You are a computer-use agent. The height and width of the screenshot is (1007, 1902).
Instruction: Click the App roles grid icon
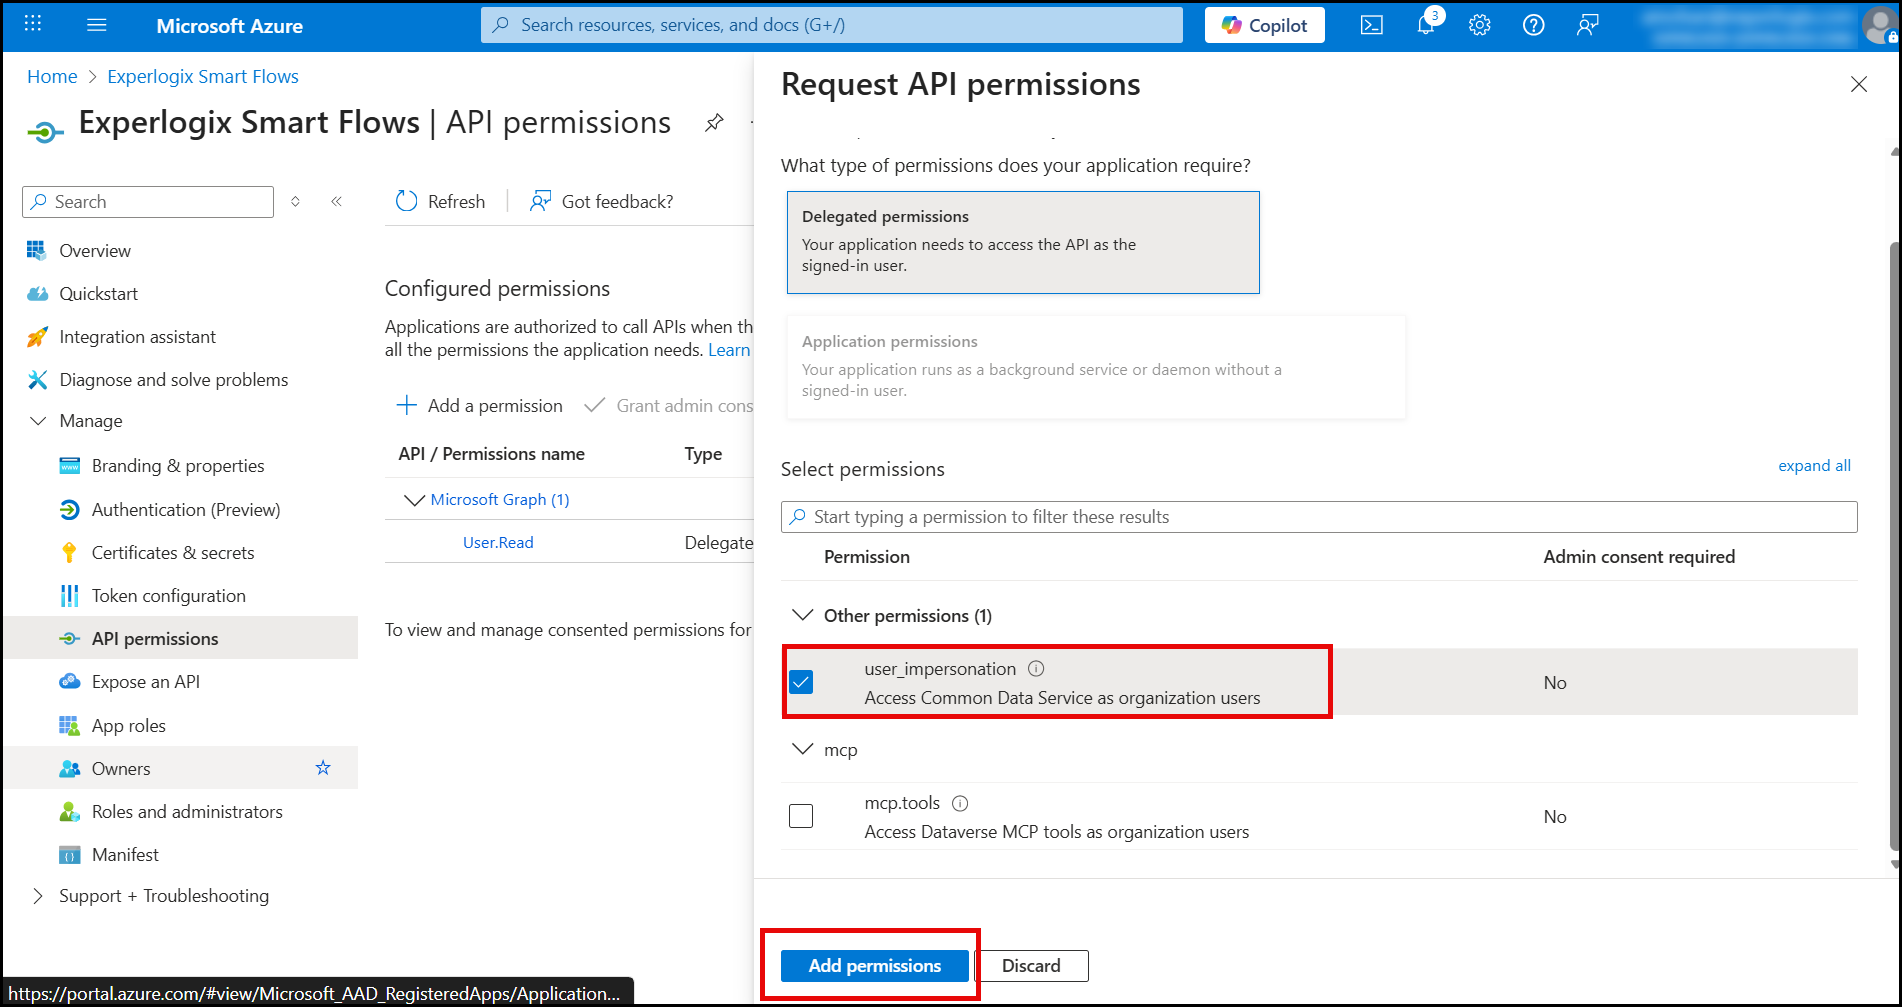69,725
